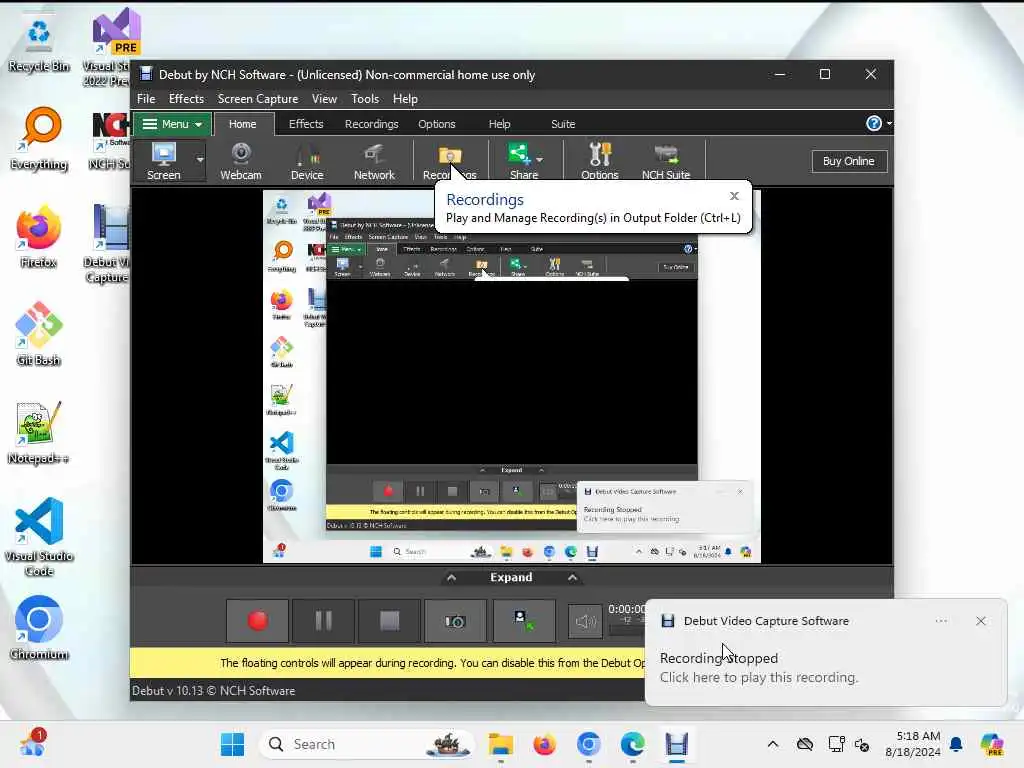Click the Recording Stopped notification text
The width and height of the screenshot is (1024, 768).
click(718, 658)
